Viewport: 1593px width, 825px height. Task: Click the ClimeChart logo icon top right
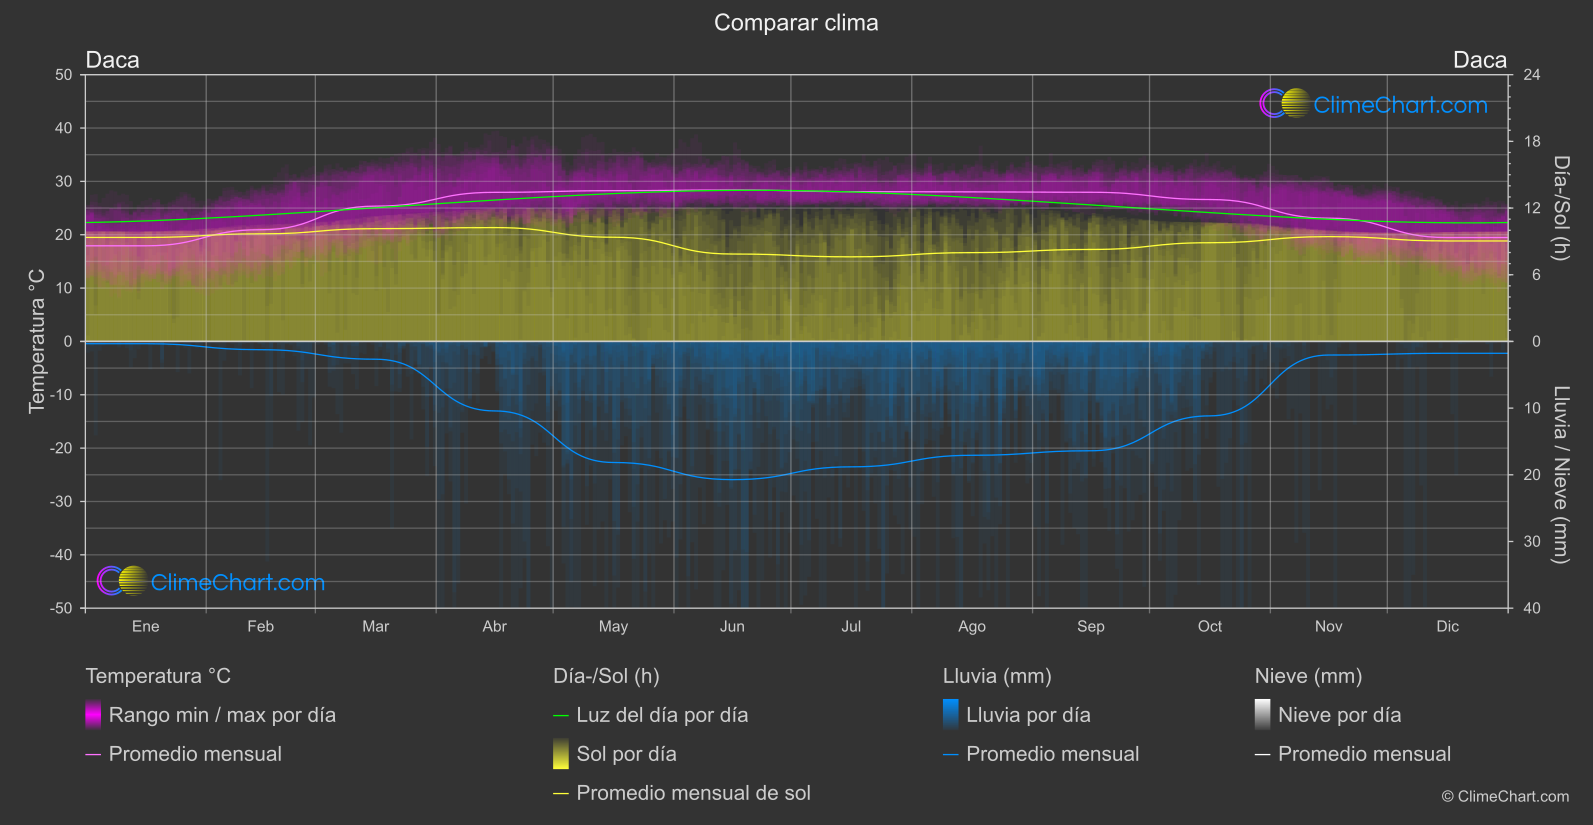[x=1284, y=103]
